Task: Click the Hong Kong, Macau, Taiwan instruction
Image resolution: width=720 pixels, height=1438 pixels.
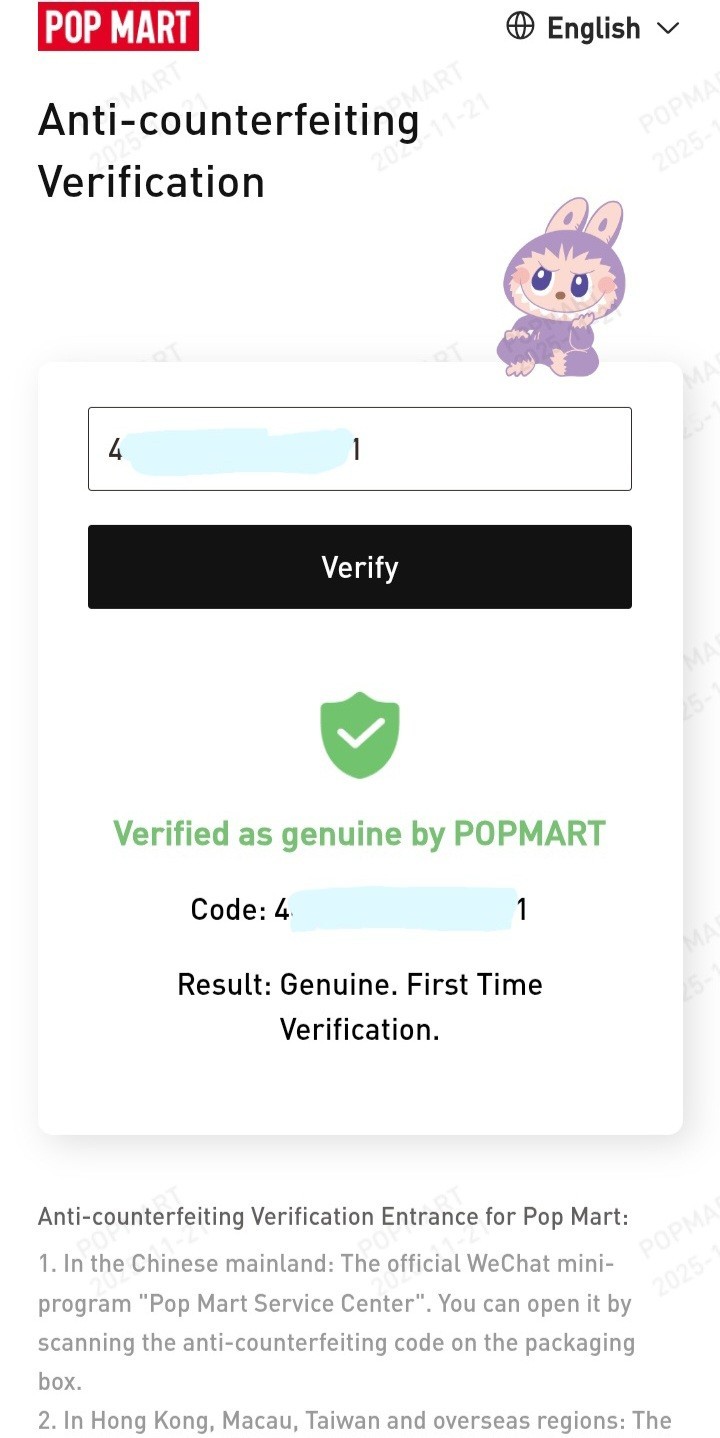Action: pyautogui.click(x=355, y=1420)
